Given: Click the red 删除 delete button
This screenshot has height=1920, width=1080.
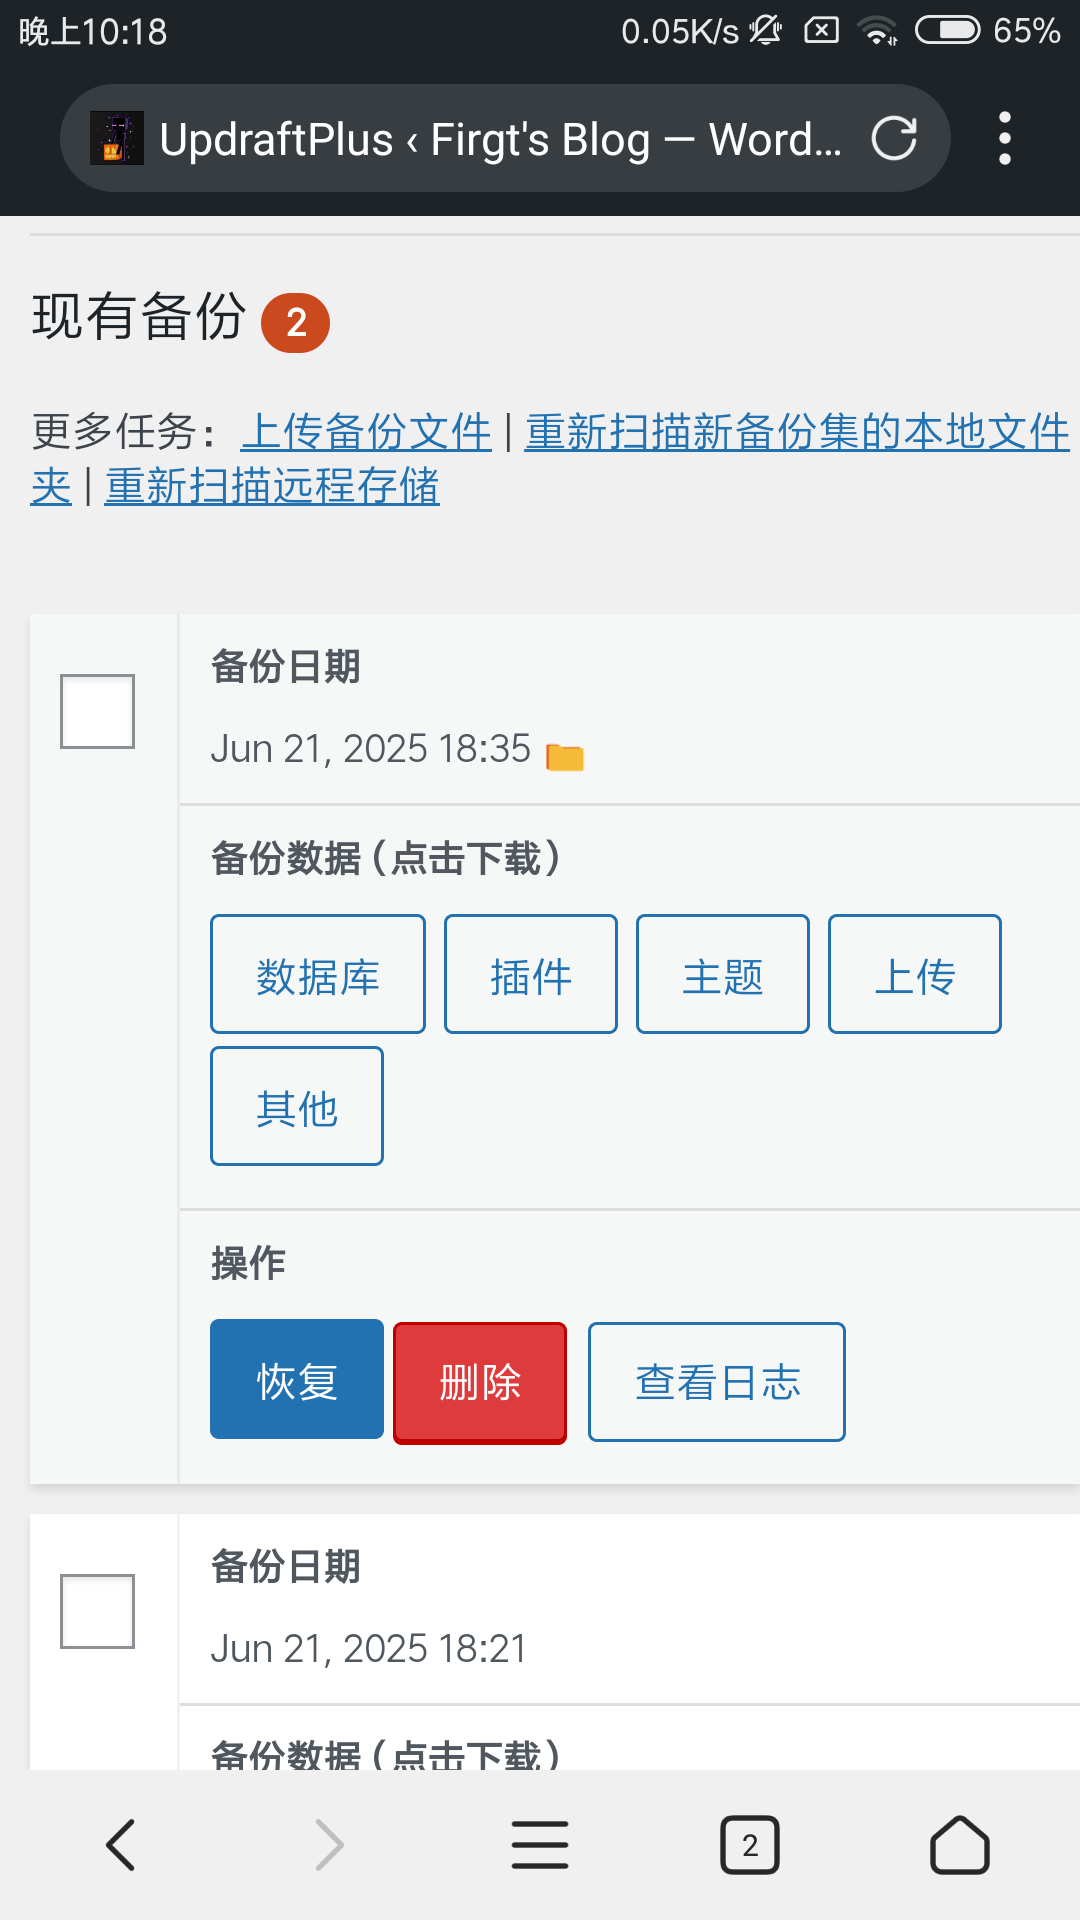Looking at the screenshot, I should coord(480,1382).
